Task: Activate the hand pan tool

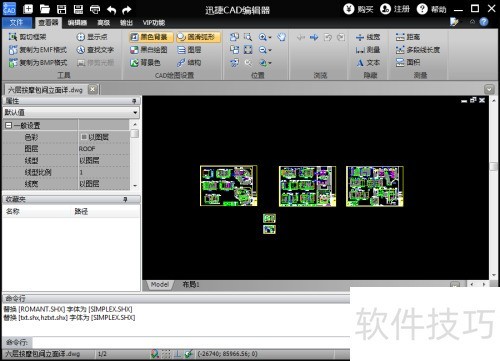Action: 282,37
